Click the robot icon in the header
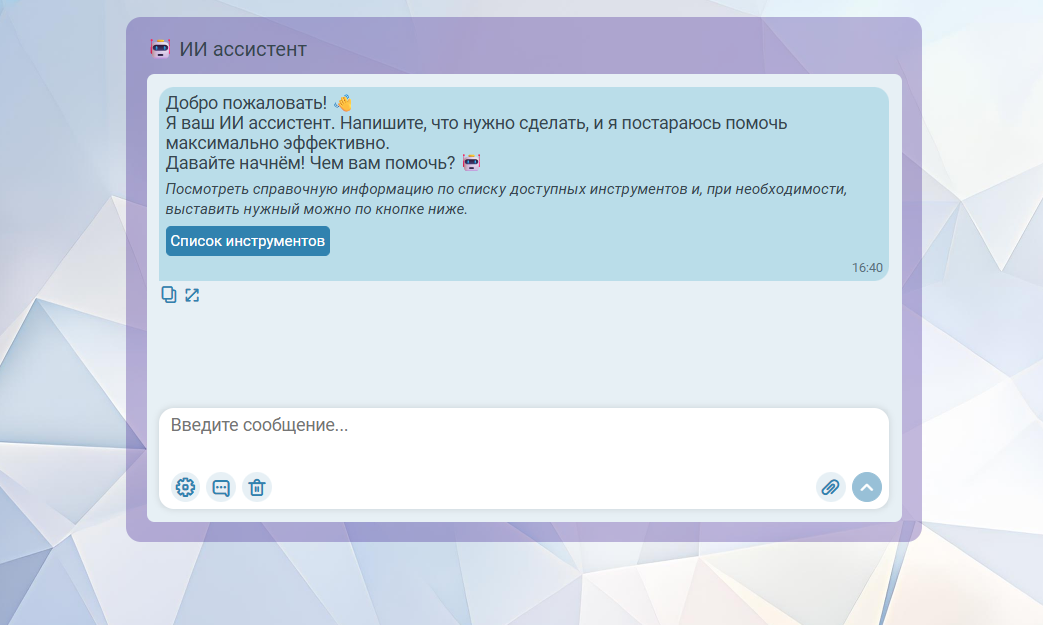The width and height of the screenshot is (1043, 625). coord(160,48)
